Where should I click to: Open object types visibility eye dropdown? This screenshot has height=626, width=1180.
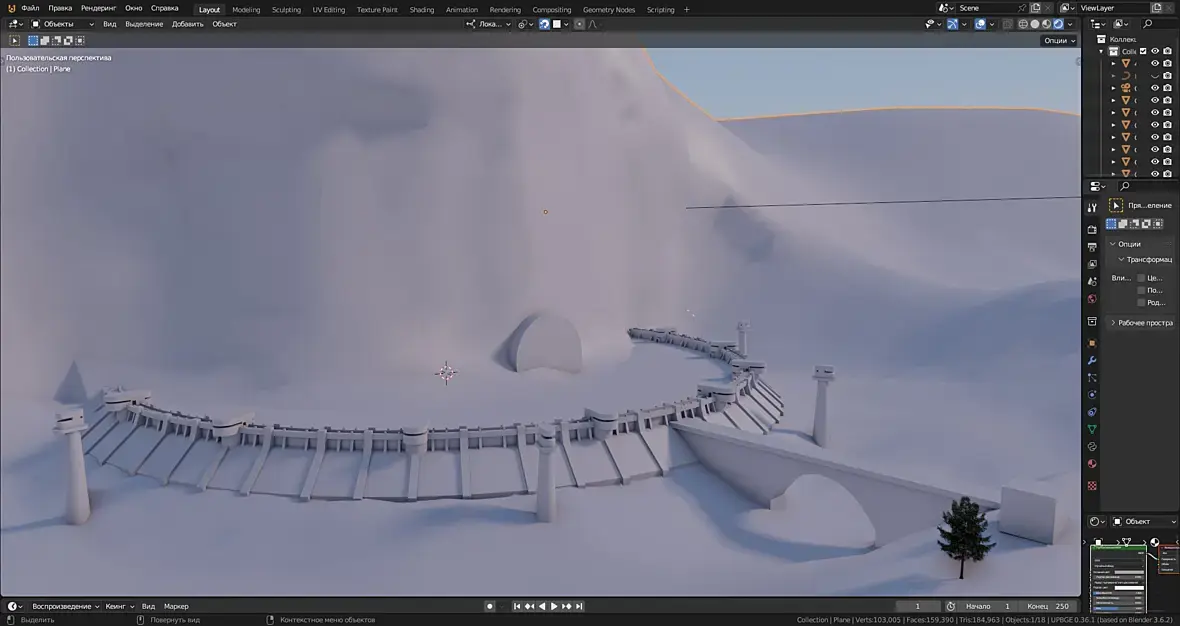tap(933, 24)
